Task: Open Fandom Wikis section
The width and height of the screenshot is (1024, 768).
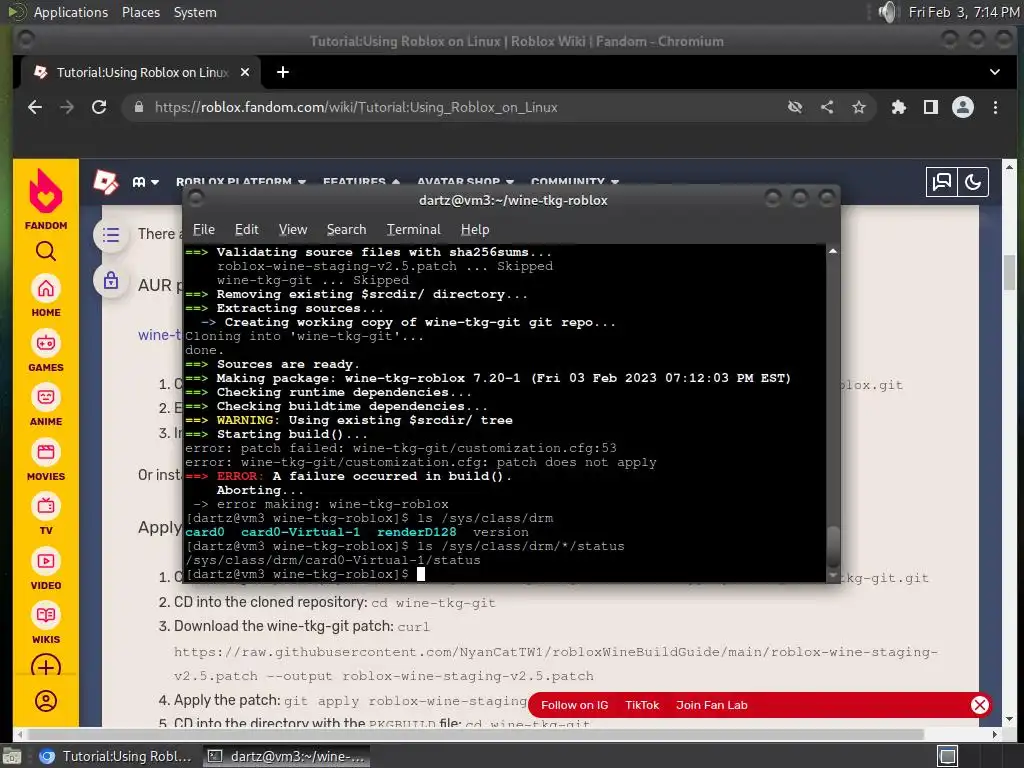Action: click(46, 623)
